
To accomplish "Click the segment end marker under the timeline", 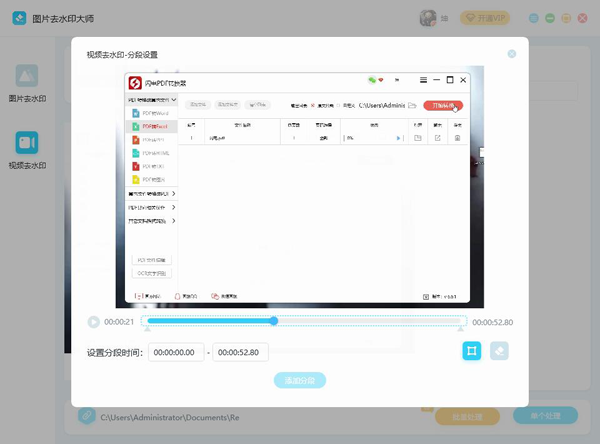I will 461,330.
